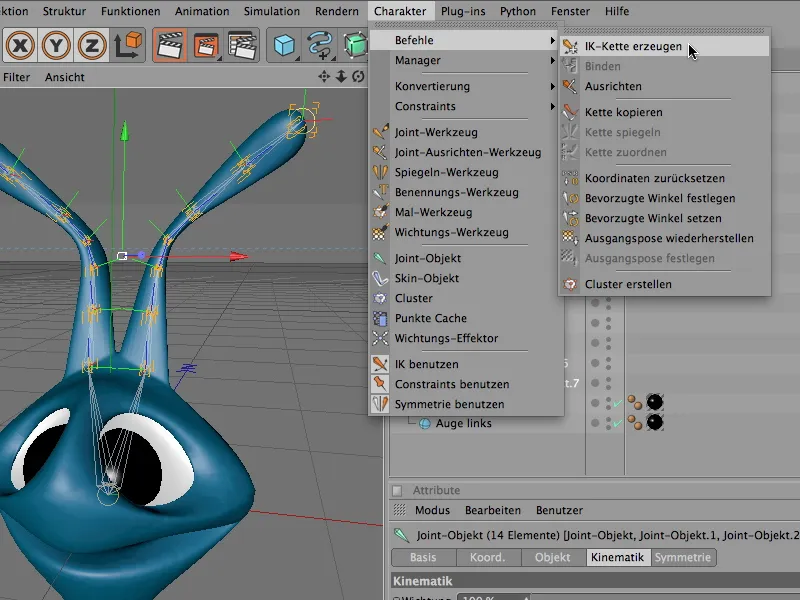
Task: Open the viewport Filter menu
Action: (16, 77)
